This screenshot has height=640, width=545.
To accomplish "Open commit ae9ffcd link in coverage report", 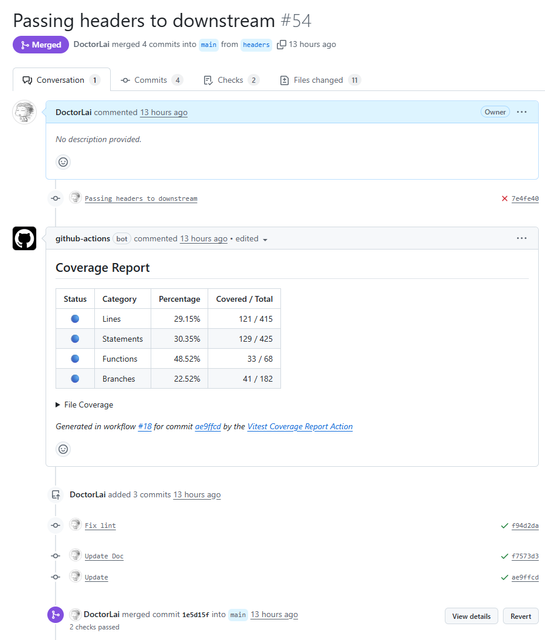I will [208, 427].
